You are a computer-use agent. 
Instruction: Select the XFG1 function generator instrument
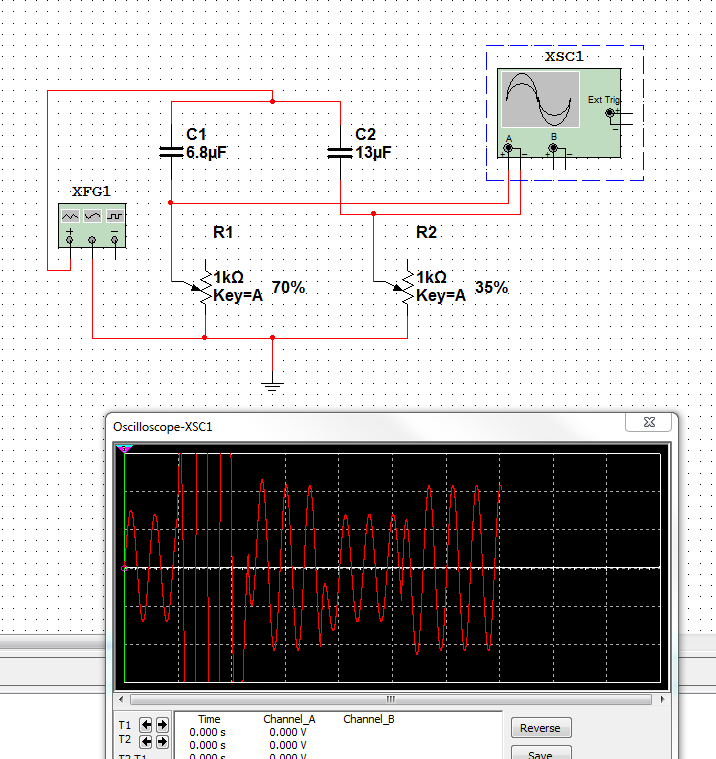(92, 226)
